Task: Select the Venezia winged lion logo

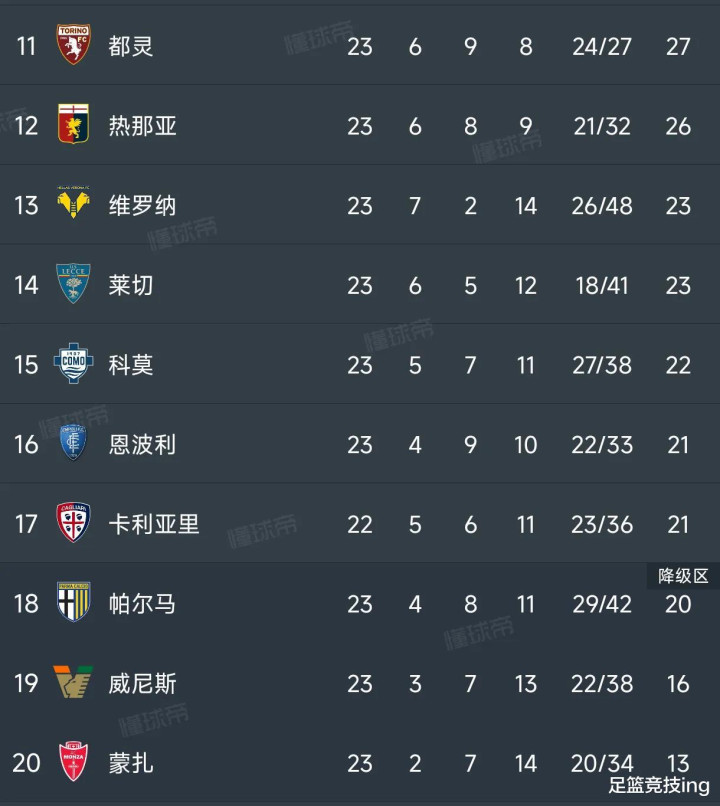Action: pyautogui.click(x=73, y=682)
